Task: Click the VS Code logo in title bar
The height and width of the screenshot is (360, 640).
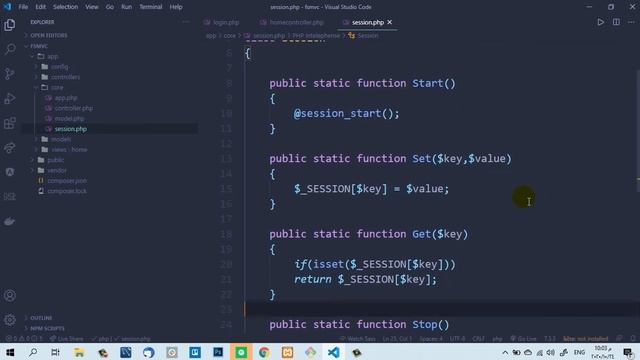Action: [7, 7]
